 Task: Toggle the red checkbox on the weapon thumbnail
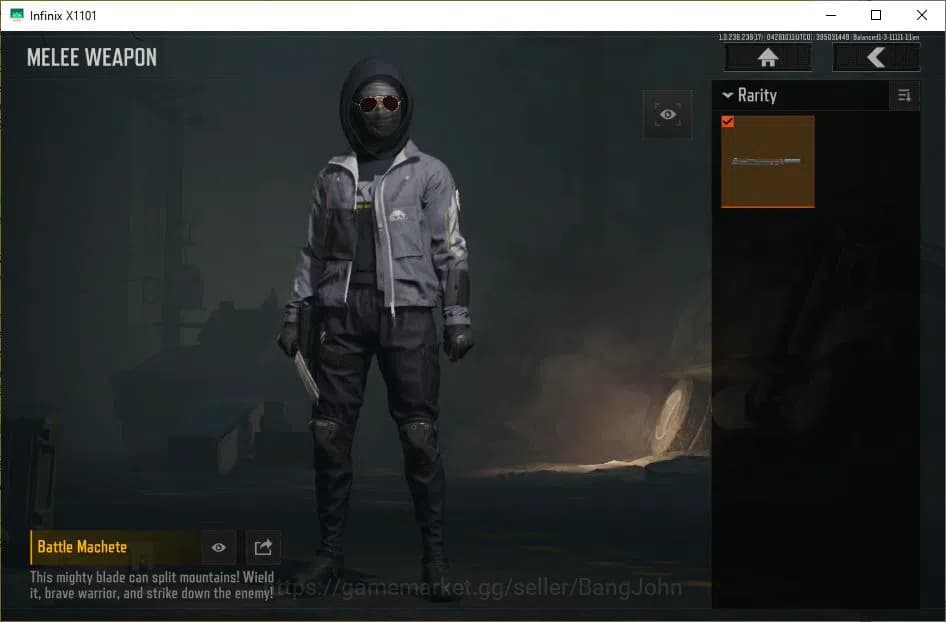[729, 122]
